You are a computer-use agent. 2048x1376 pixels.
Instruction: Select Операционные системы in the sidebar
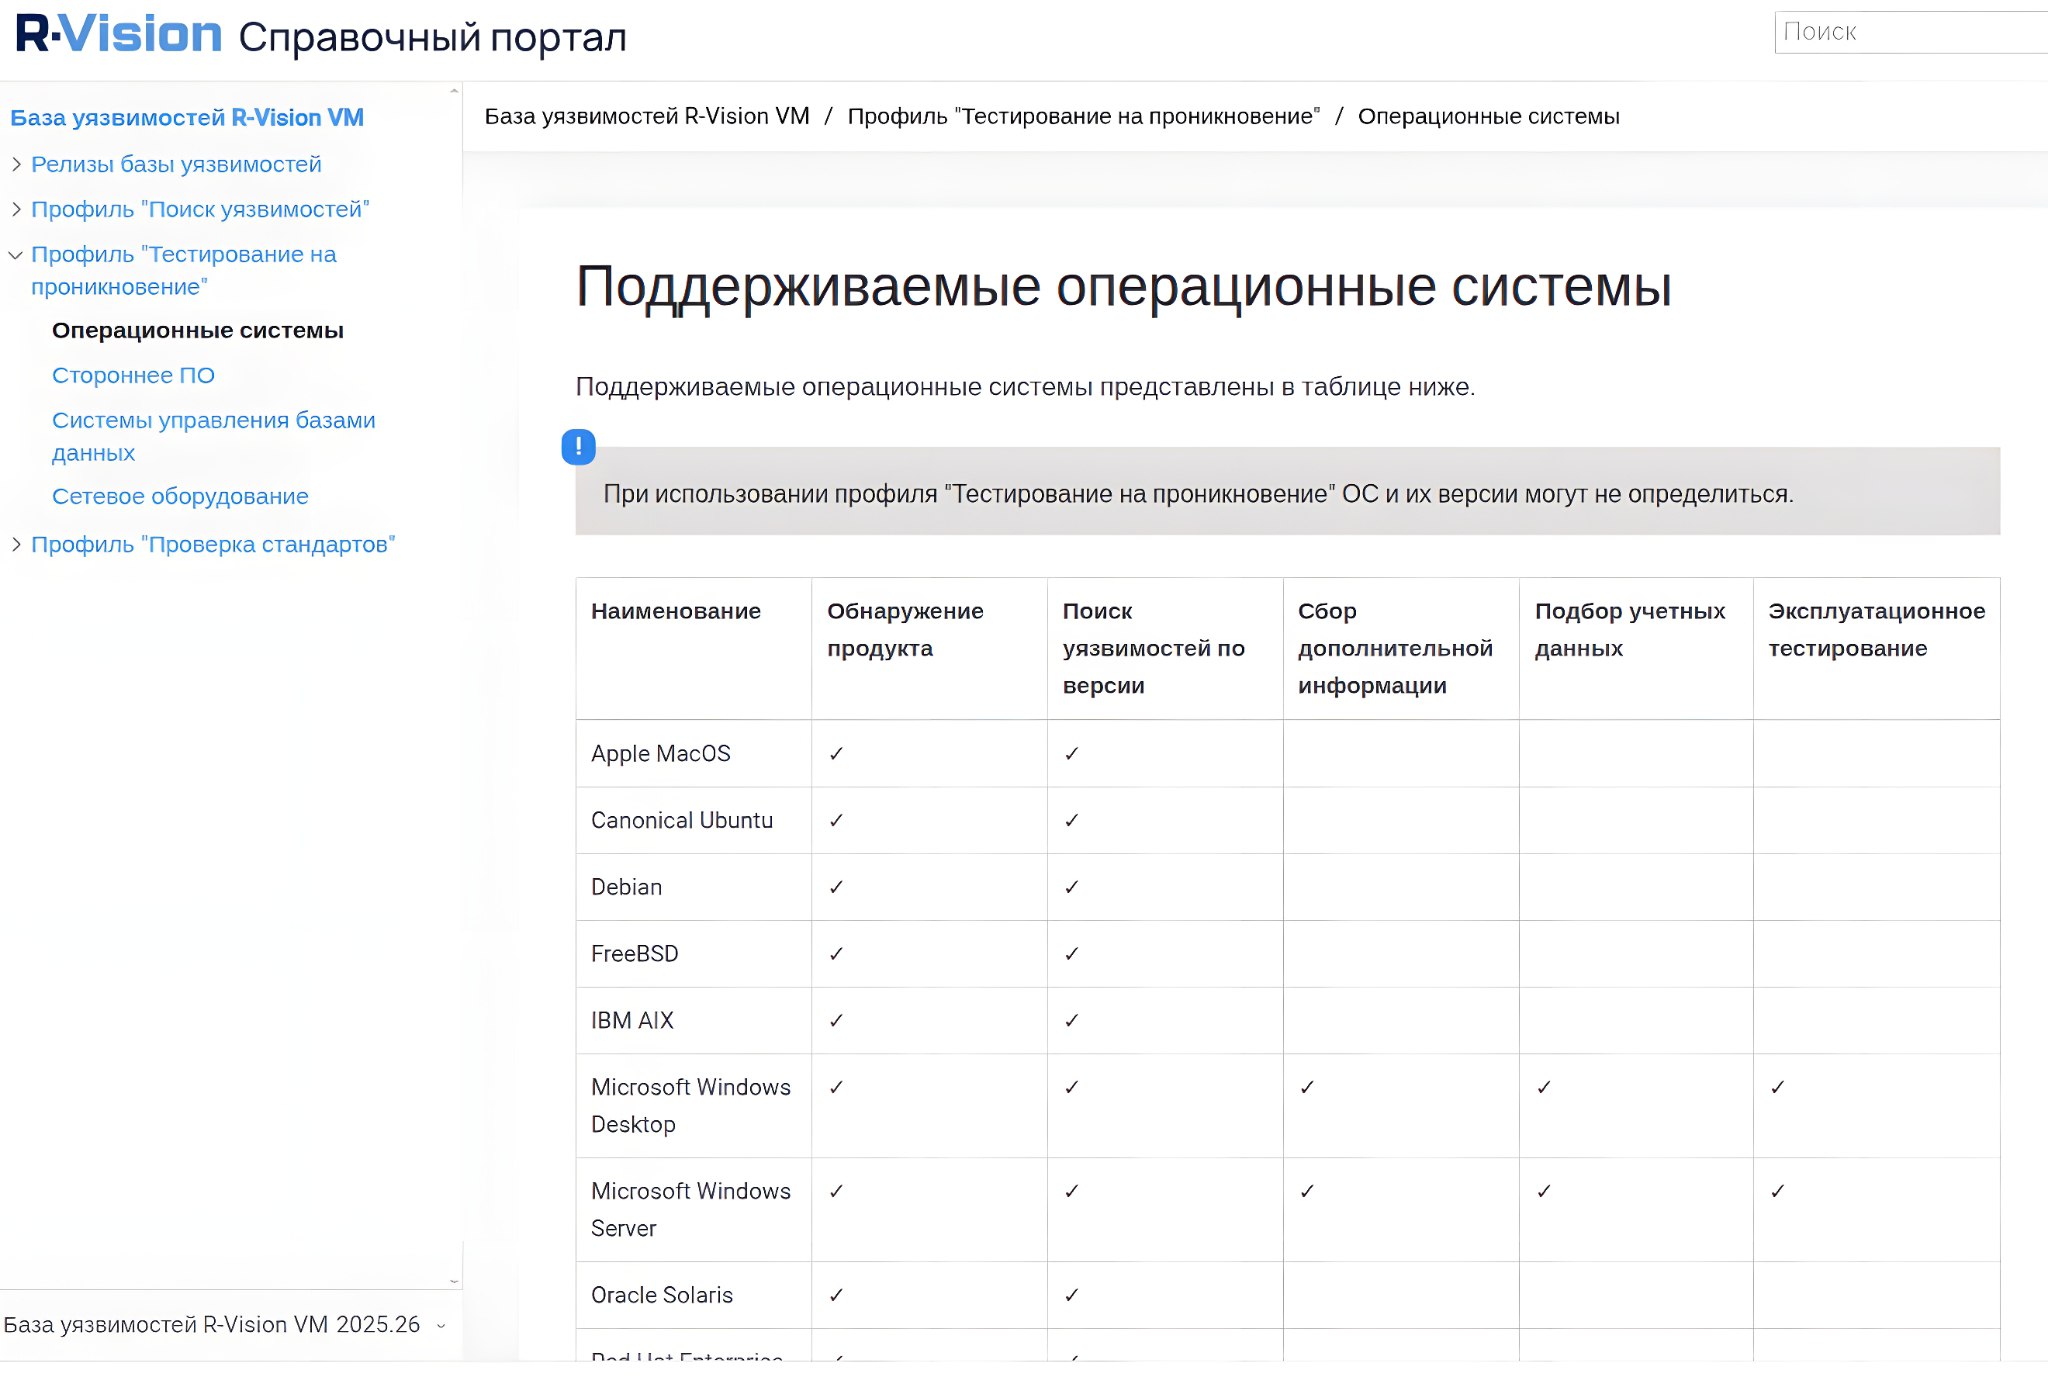[x=198, y=330]
